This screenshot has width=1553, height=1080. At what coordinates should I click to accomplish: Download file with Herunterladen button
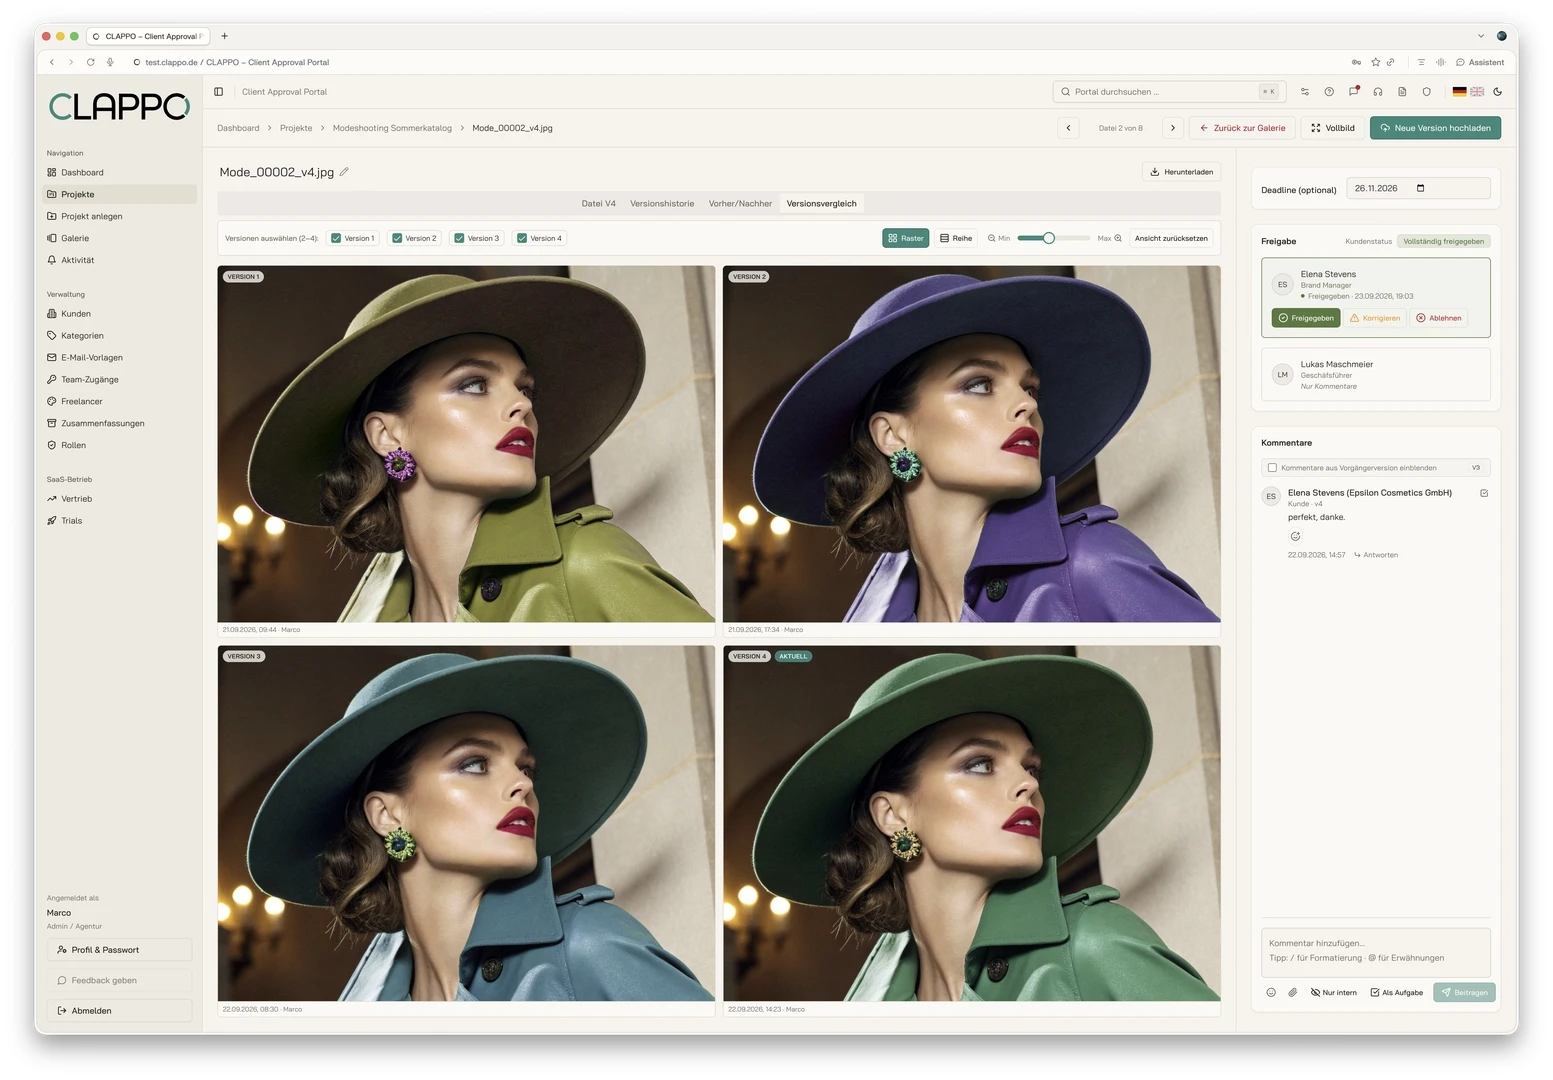pyautogui.click(x=1181, y=172)
